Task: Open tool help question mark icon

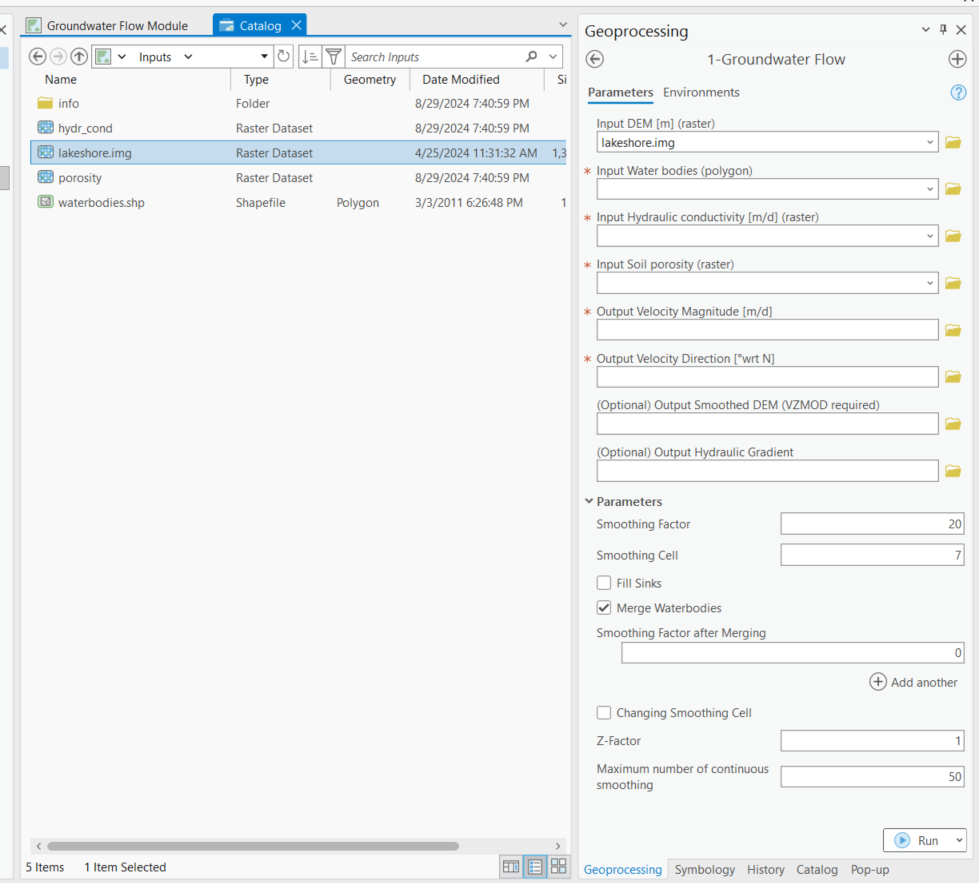Action: (x=958, y=93)
